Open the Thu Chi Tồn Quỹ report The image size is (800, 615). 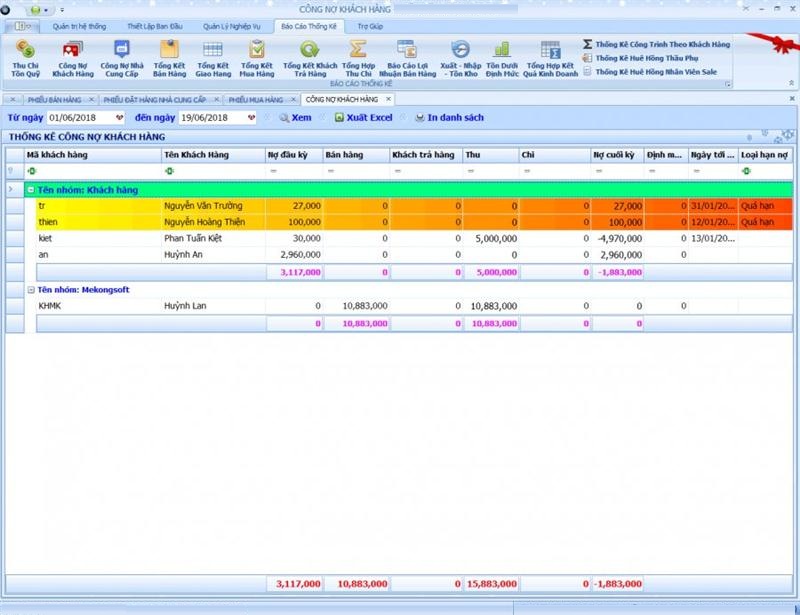click(26, 56)
